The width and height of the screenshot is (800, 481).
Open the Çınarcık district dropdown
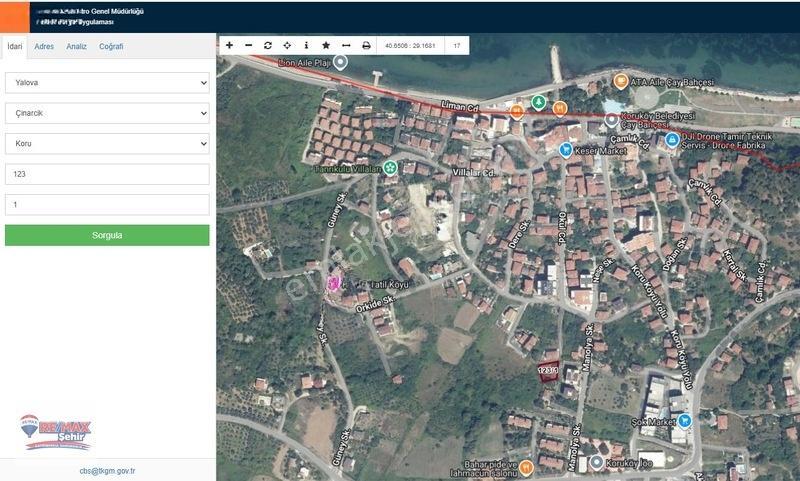pyautogui.click(x=107, y=113)
